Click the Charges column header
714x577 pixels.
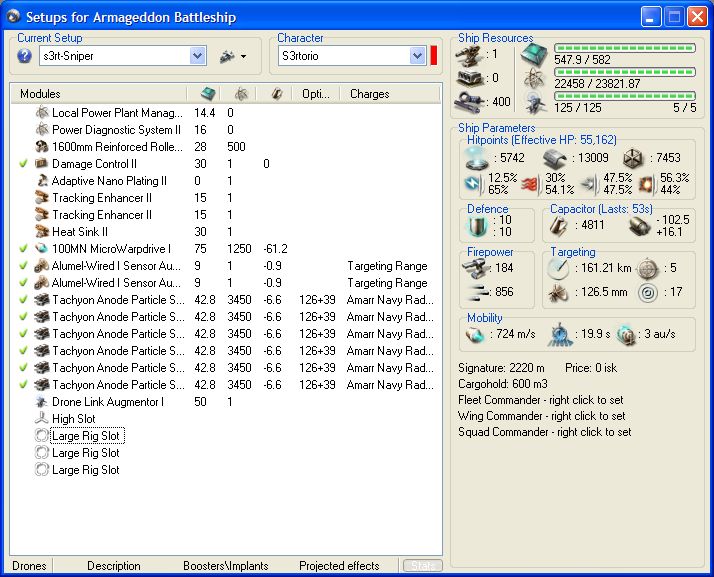click(370, 94)
